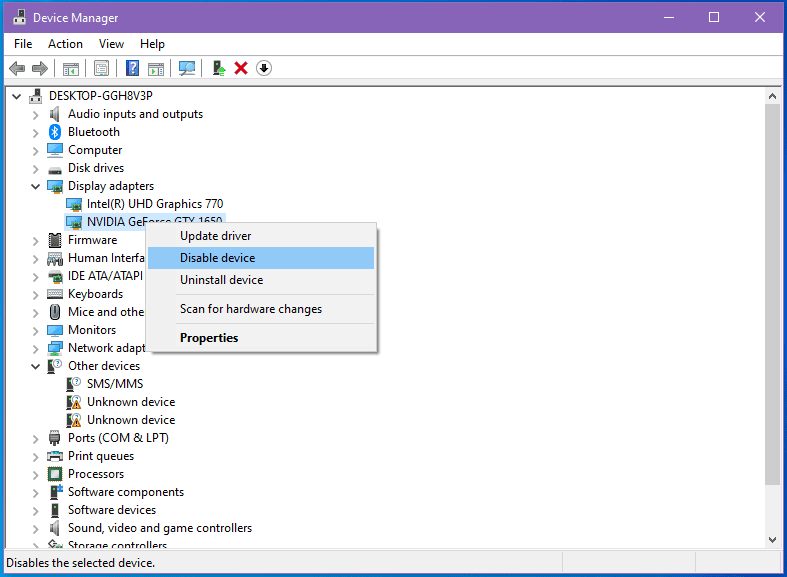Click the Bluetooth category icon
Screen dimensions: 787x577
coord(55,132)
